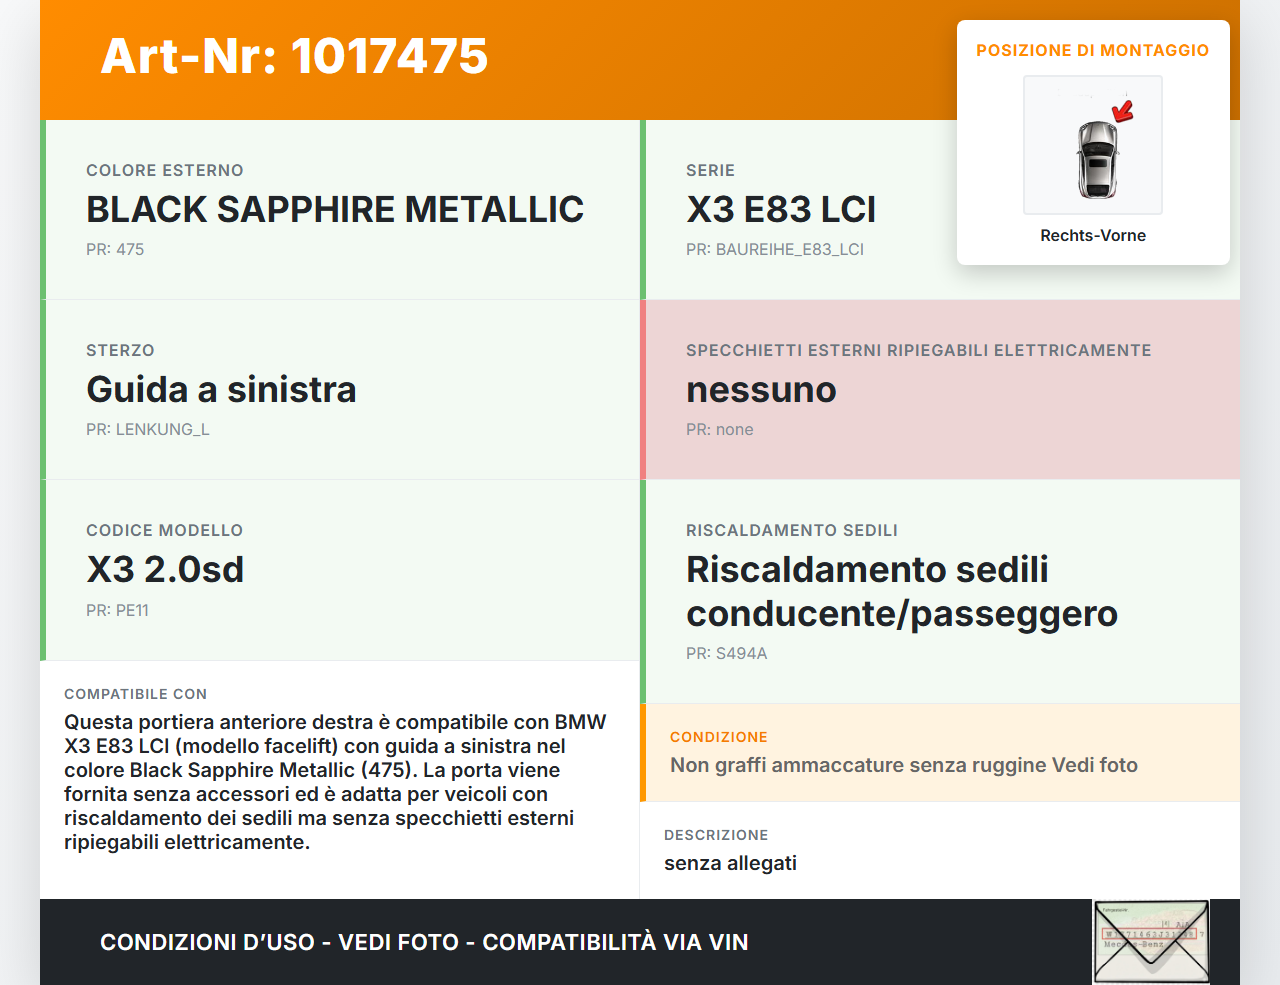Screen dimensions: 1280x985
Task: Click the Rechts-Vorne position label
Action: (x=1092, y=235)
